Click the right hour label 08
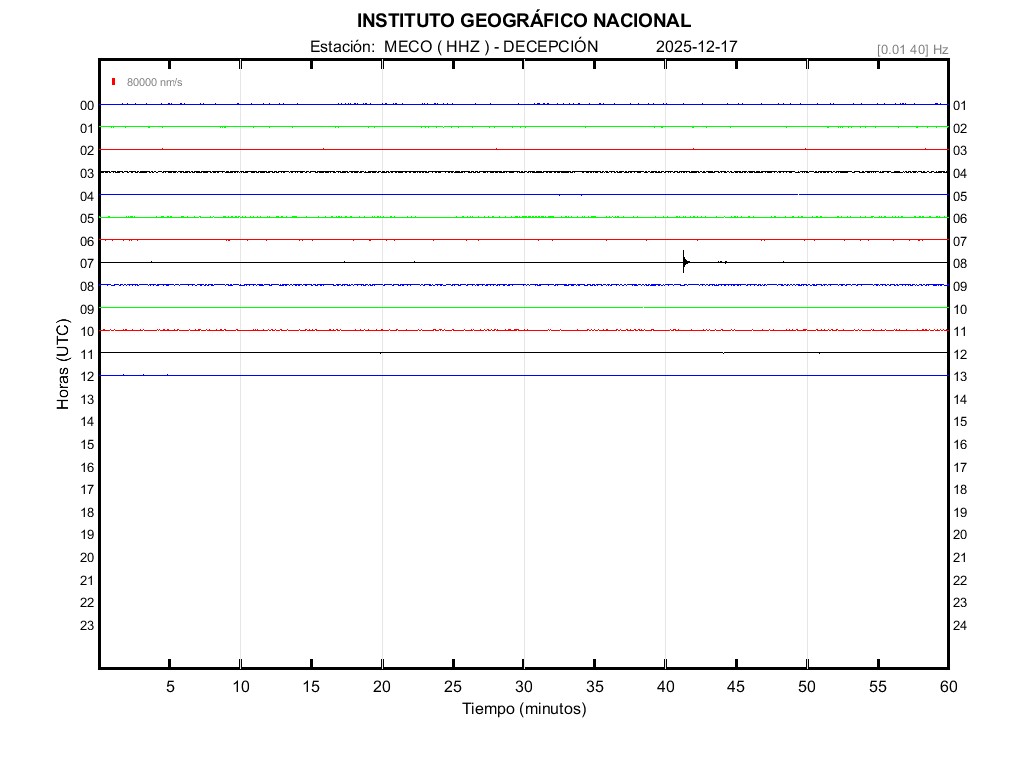The width and height of the screenshot is (1024, 768). pos(960,264)
